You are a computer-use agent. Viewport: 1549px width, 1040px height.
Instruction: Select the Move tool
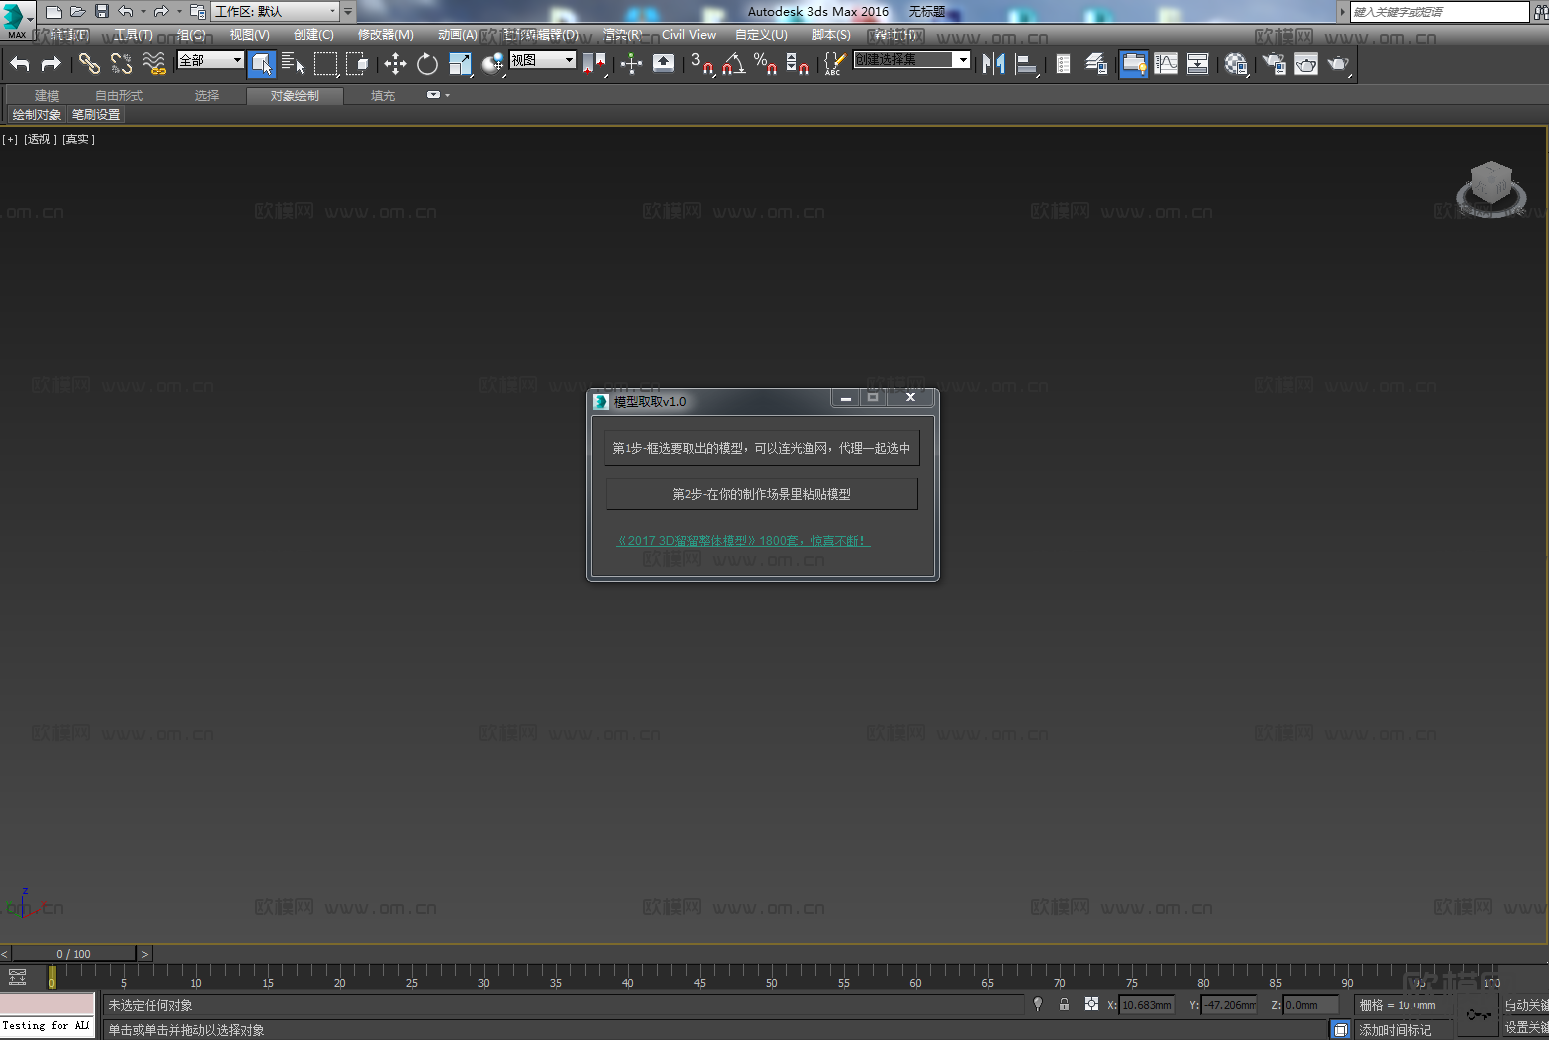coord(395,64)
